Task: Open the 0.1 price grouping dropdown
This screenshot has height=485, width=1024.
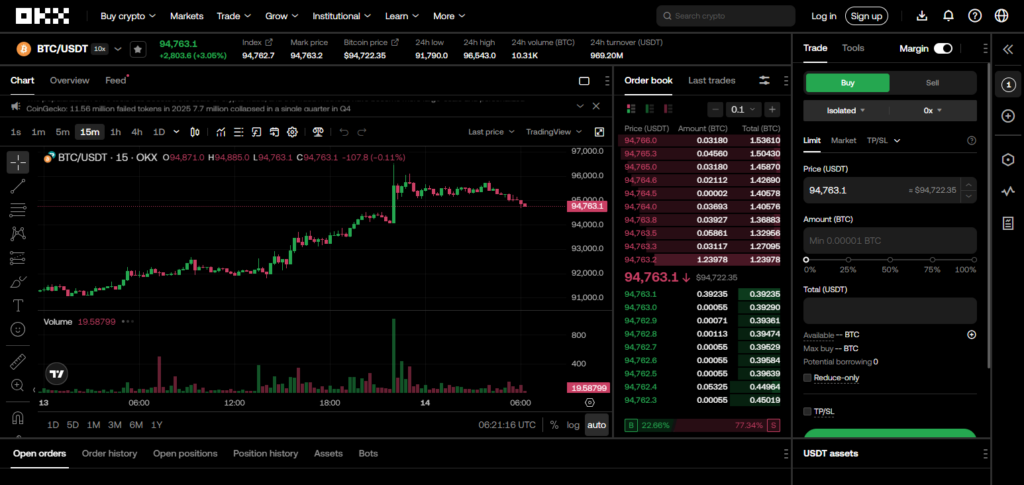Action: (744, 109)
